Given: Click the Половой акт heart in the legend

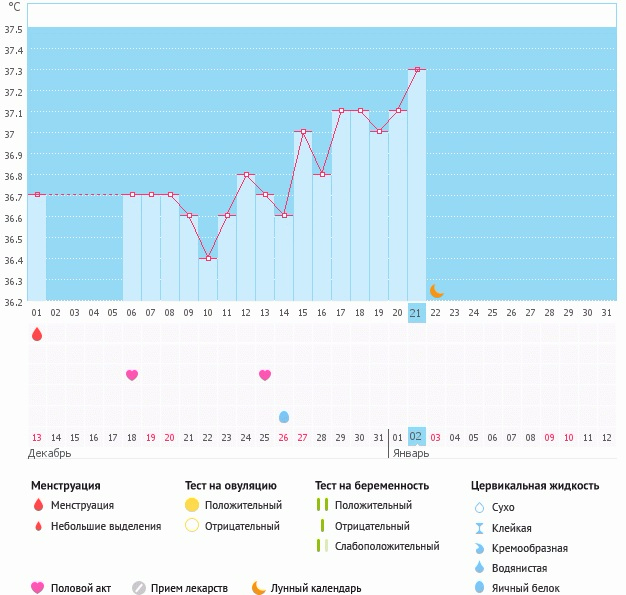Looking at the screenshot, I should [x=38, y=588].
